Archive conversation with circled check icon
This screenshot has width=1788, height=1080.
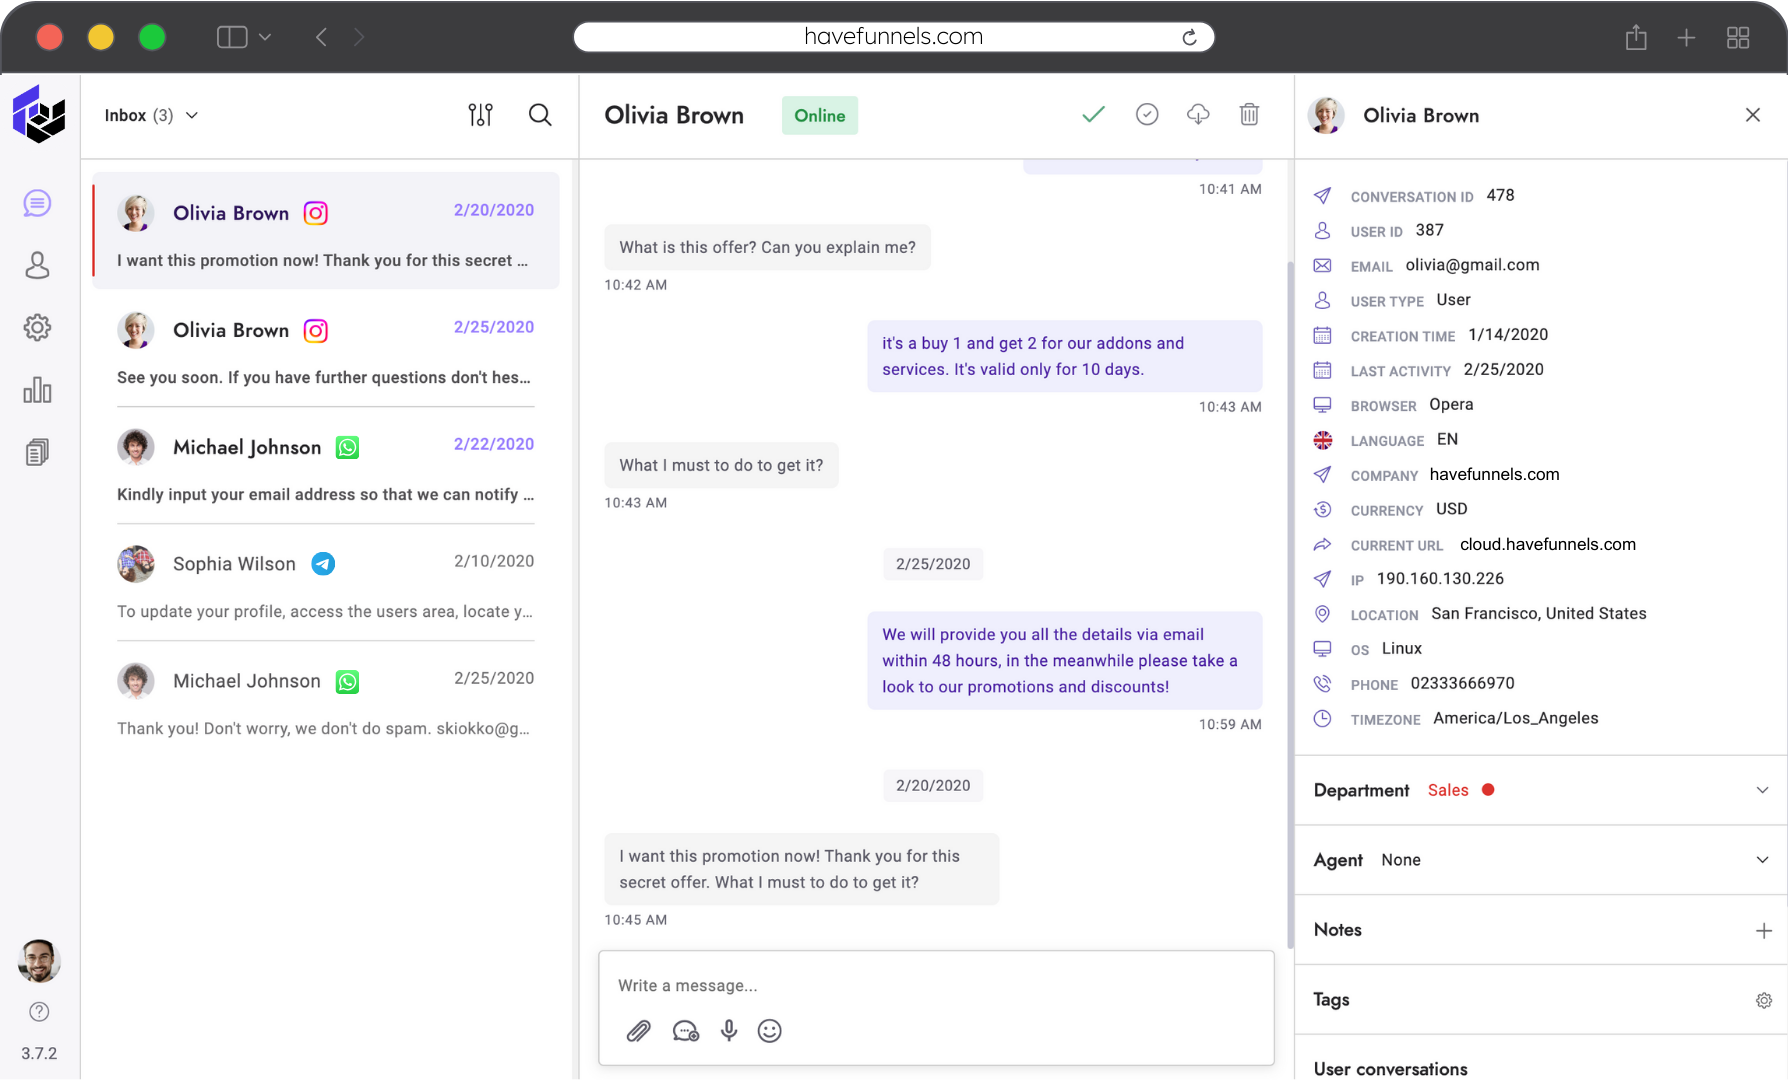pyautogui.click(x=1147, y=115)
